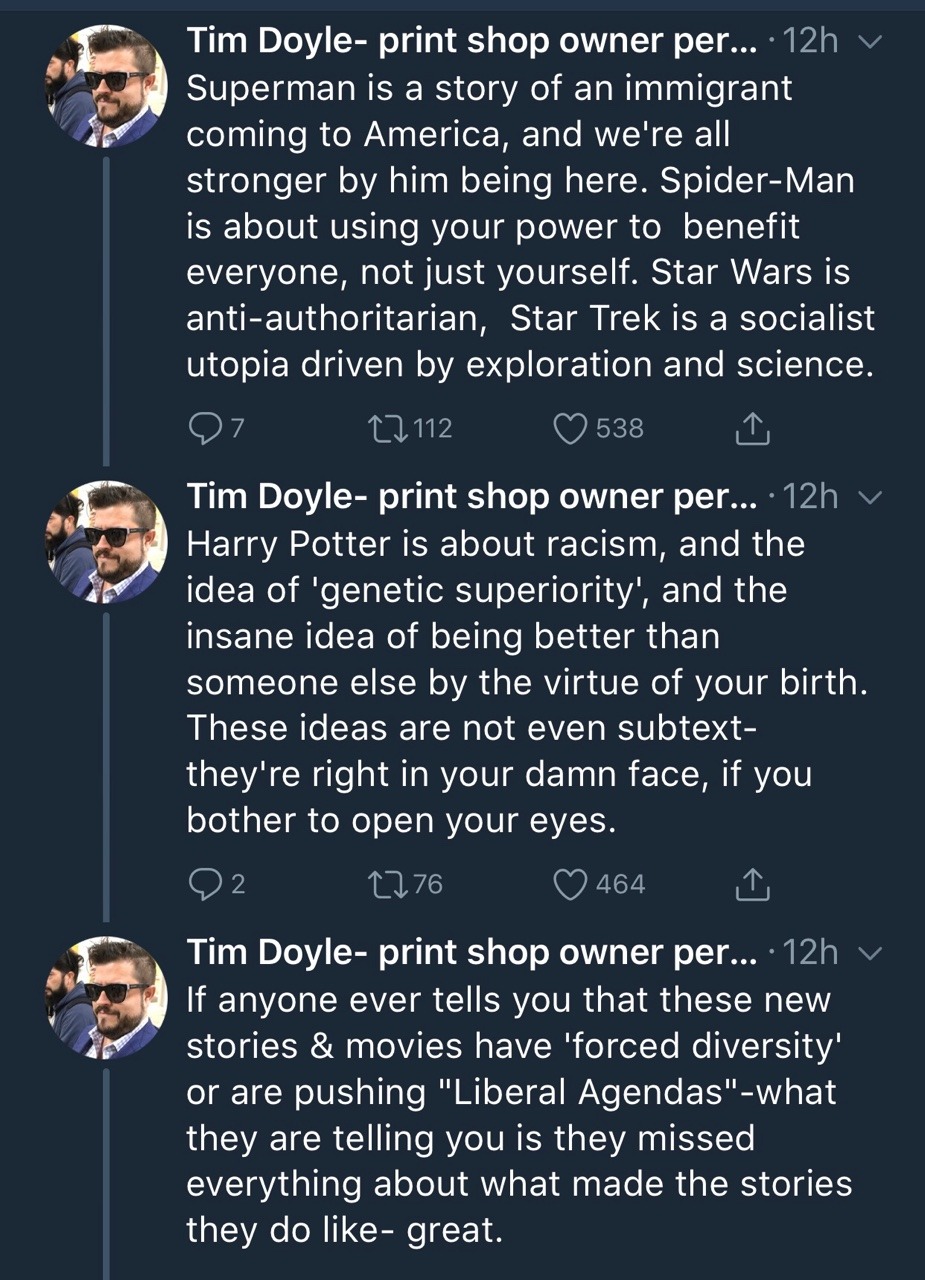Tap the second tweet's profile avatar
Image resolution: width=925 pixels, height=1280 pixels.
pos(106,541)
